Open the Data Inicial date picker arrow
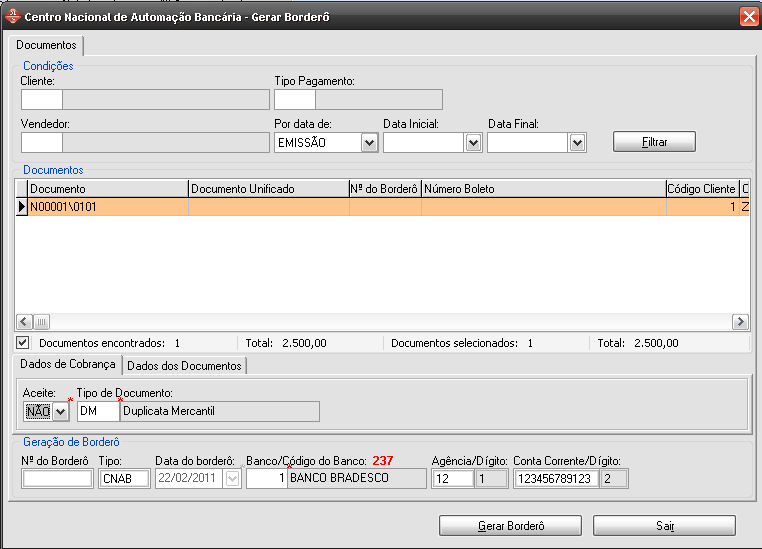762x549 pixels. tap(473, 143)
